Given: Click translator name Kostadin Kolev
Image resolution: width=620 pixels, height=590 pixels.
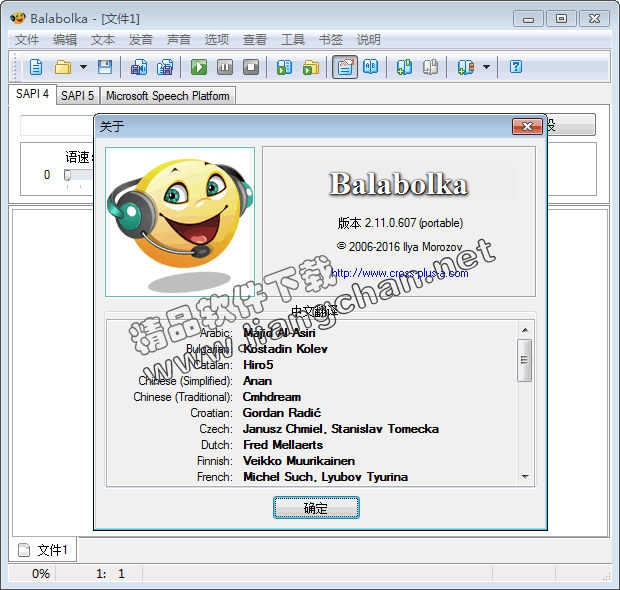Looking at the screenshot, I should pyautogui.click(x=285, y=349).
